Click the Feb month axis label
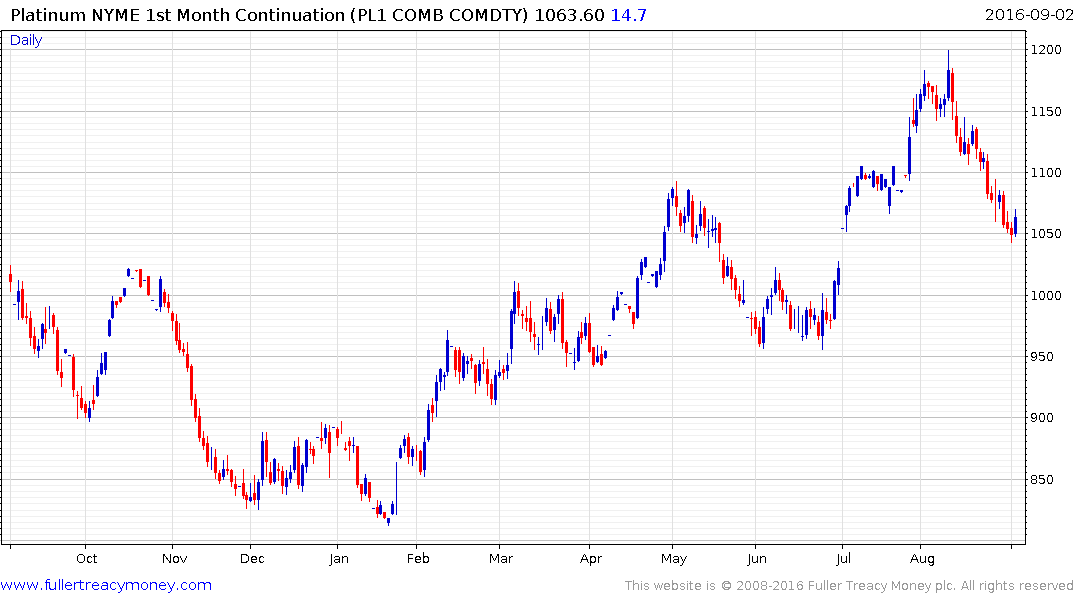Screen dimensions: 1075x600 [418, 559]
